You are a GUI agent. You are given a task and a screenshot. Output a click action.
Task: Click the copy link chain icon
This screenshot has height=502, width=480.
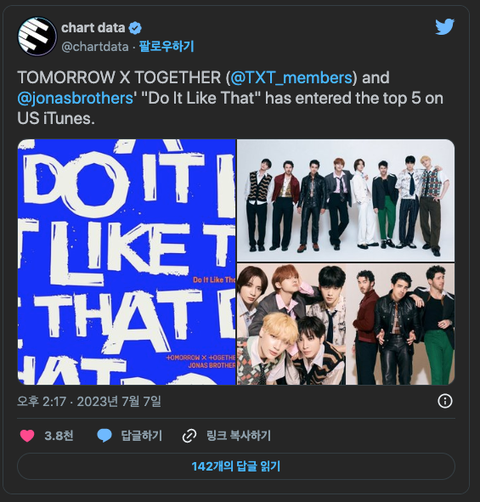click(189, 436)
